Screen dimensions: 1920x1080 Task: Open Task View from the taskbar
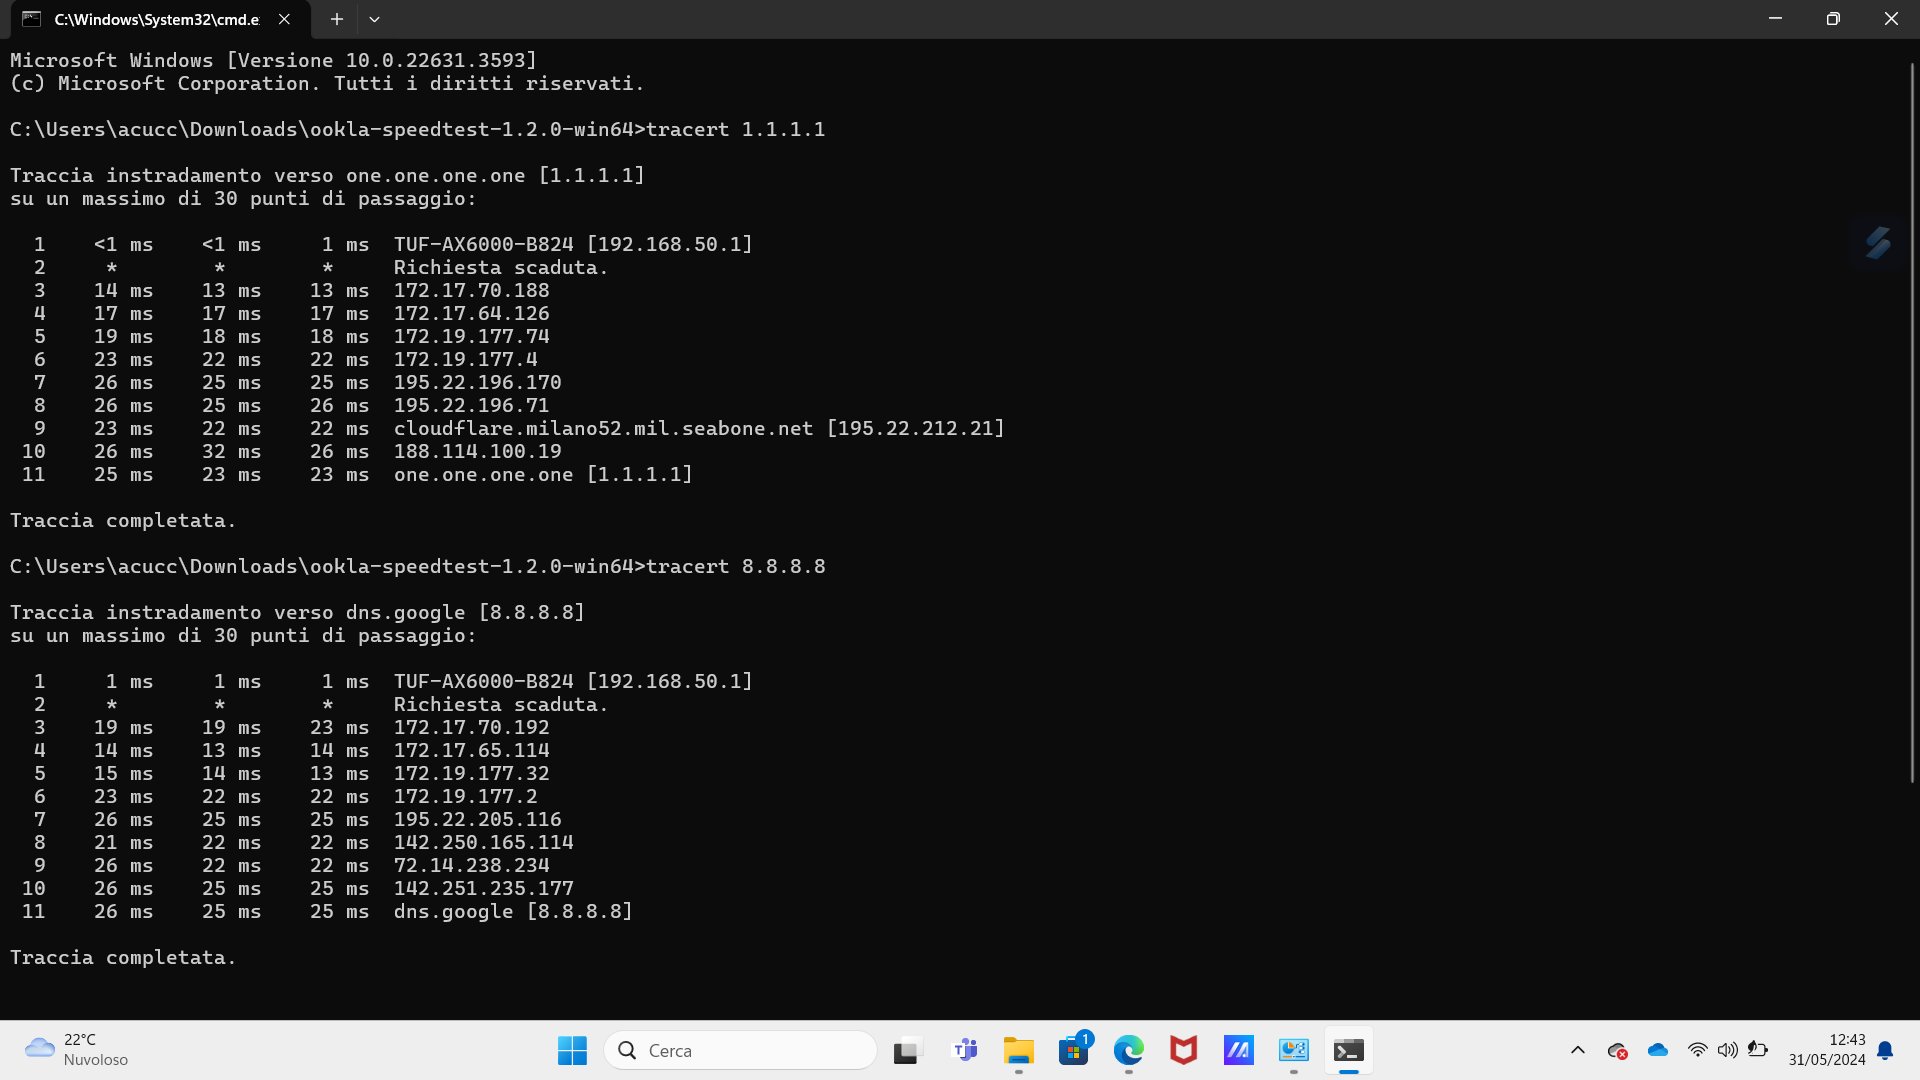pos(906,1051)
